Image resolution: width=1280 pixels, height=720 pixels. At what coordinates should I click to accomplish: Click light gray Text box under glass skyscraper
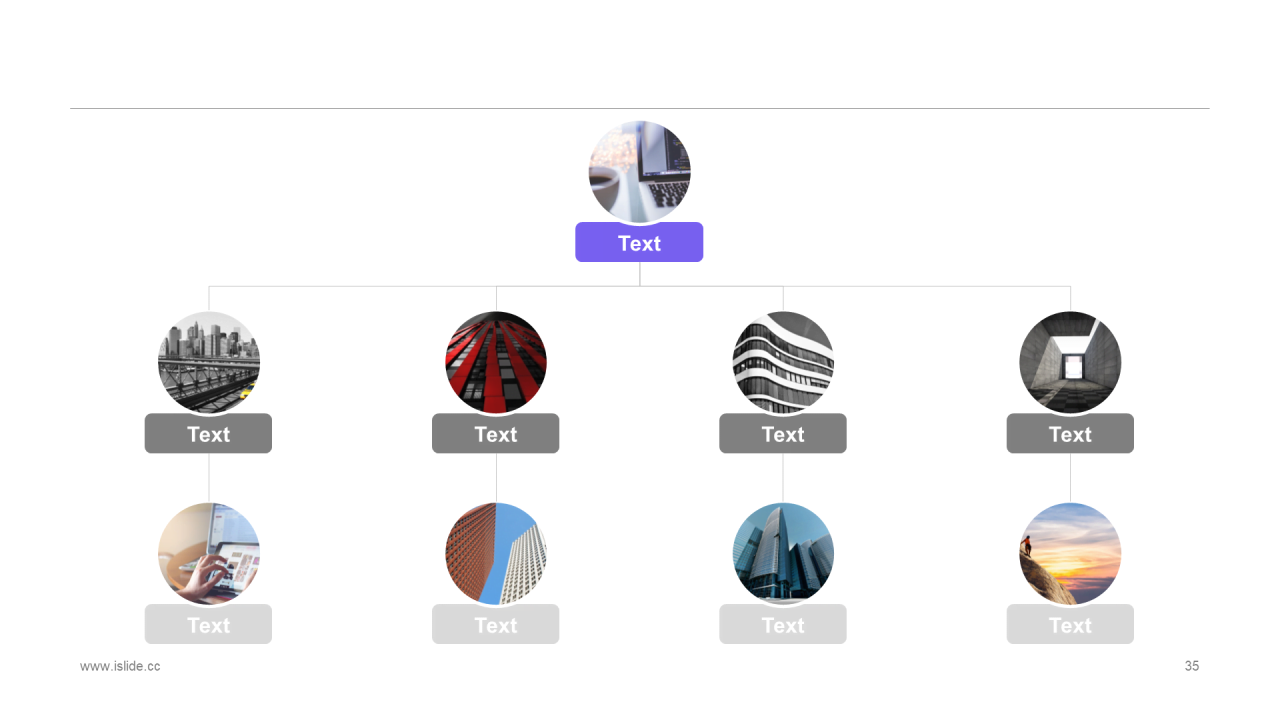tap(783, 624)
